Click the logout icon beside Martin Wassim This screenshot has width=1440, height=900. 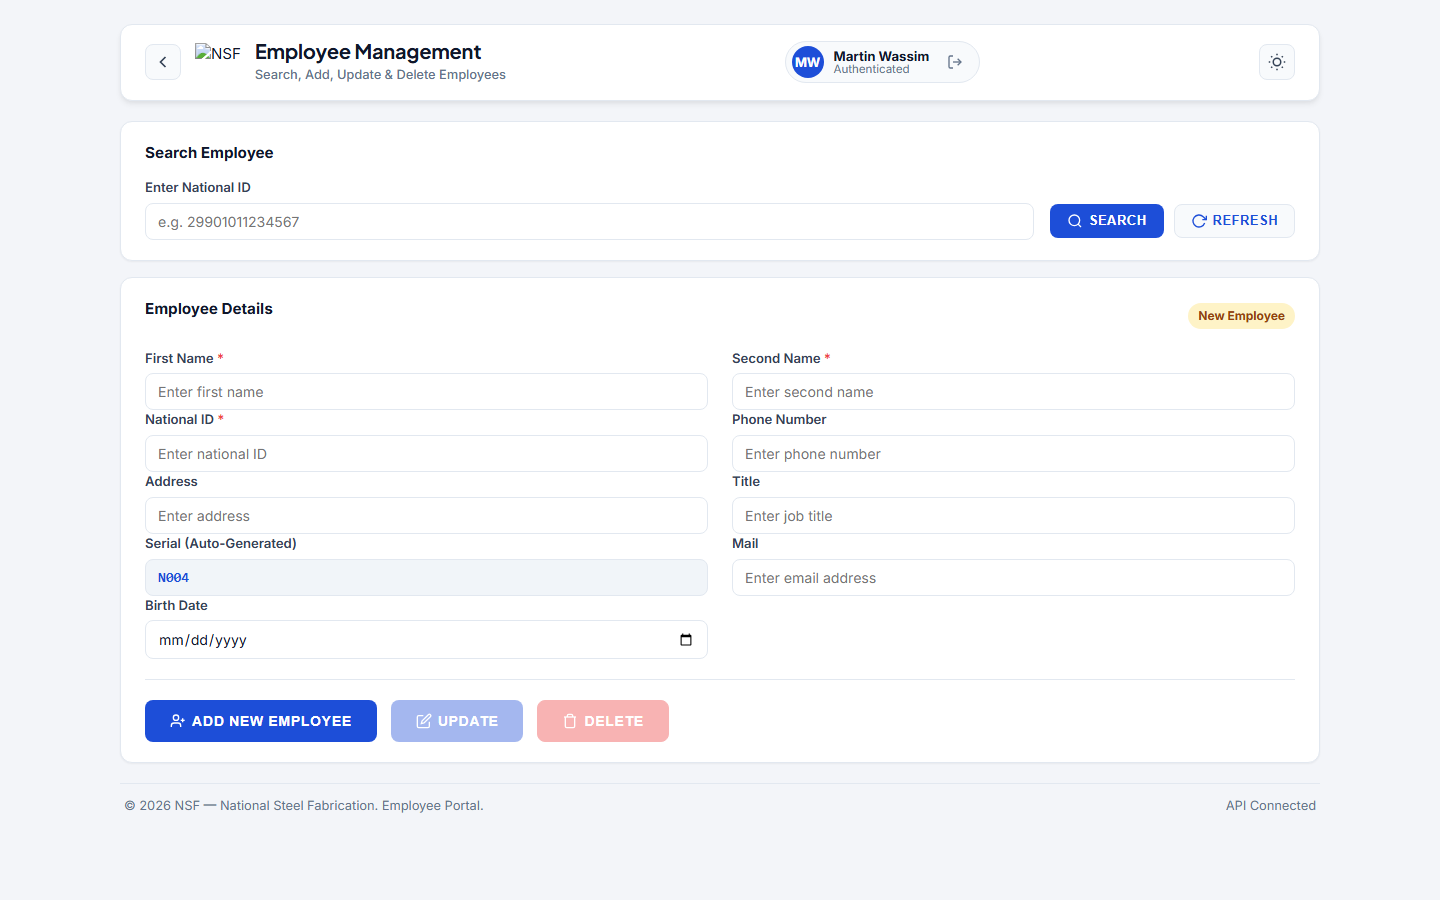coord(955,62)
